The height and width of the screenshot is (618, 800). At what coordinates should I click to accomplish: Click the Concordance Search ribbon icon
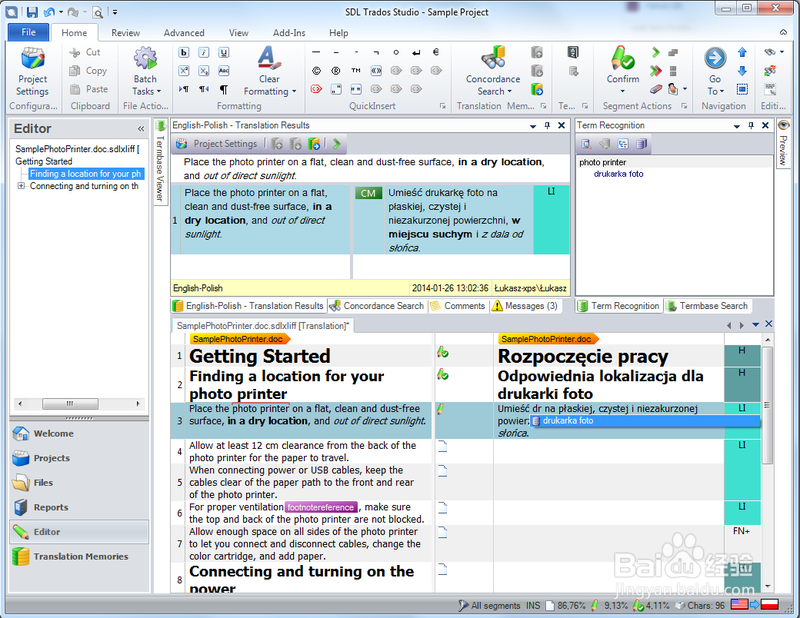point(492,66)
